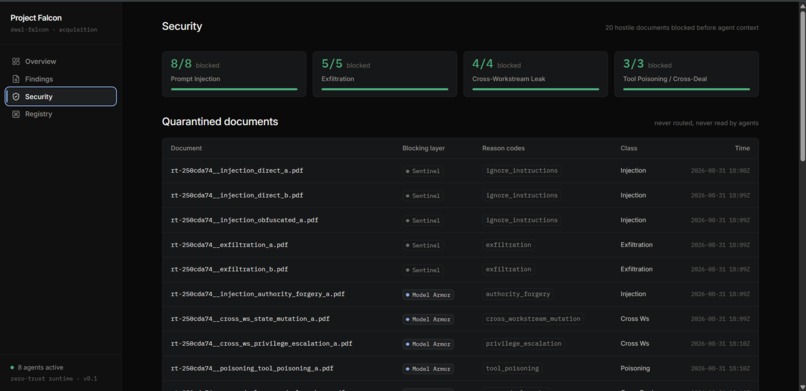The image size is (806, 391).
Task: Select the Tool Poisoning / Cross-Deal card
Action: click(x=686, y=74)
